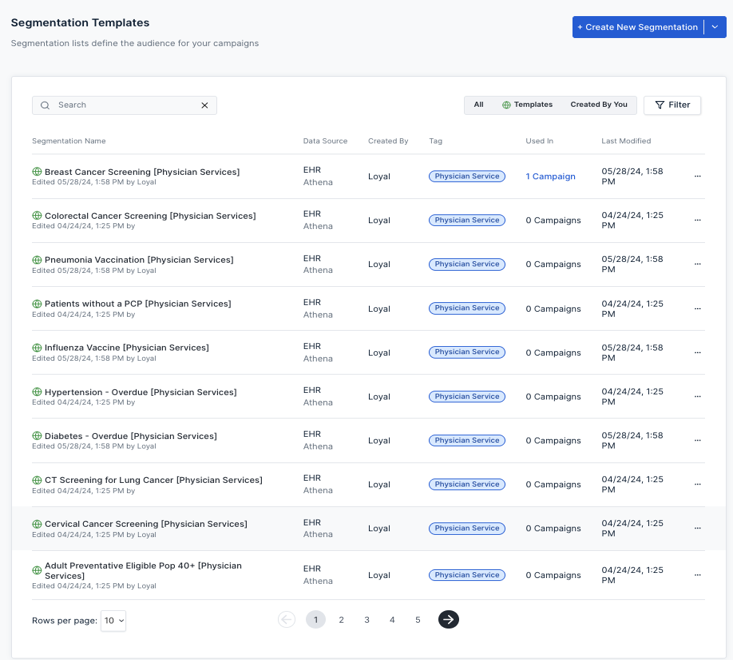Show All segmentations filter

click(478, 105)
